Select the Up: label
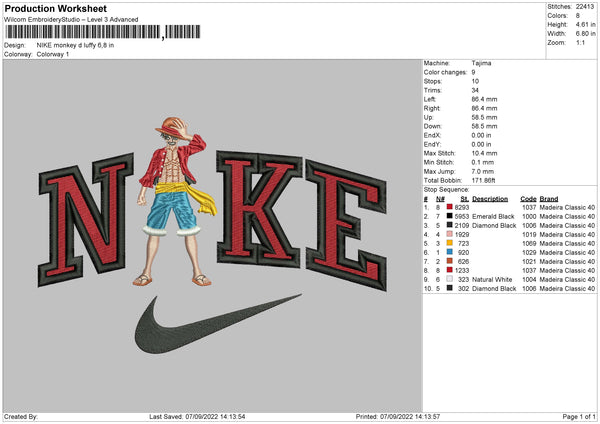This screenshot has height=424, width=600. tap(428, 117)
